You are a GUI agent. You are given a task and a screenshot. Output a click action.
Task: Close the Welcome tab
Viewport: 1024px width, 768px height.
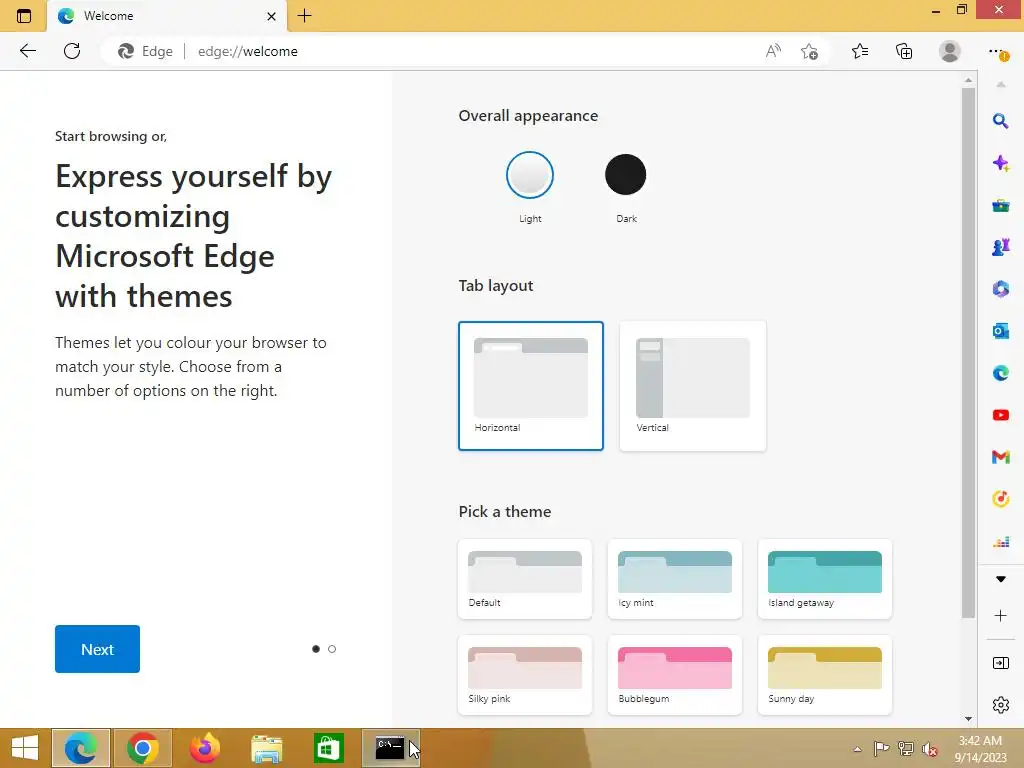(271, 16)
